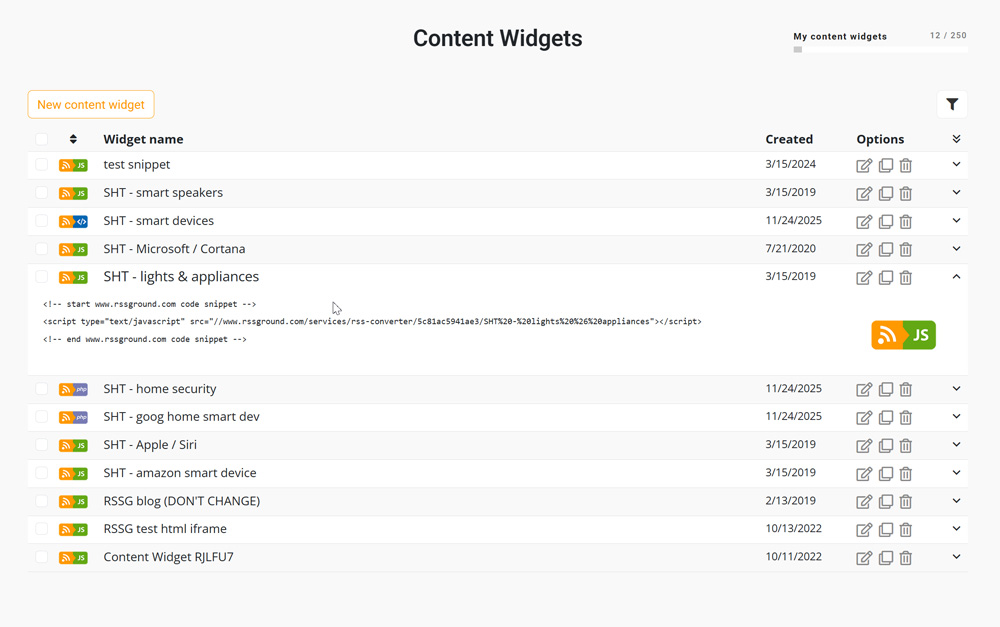The width and height of the screenshot is (1000, 627).
Task: Tick the checkbox for test snippet
Action: (42, 165)
